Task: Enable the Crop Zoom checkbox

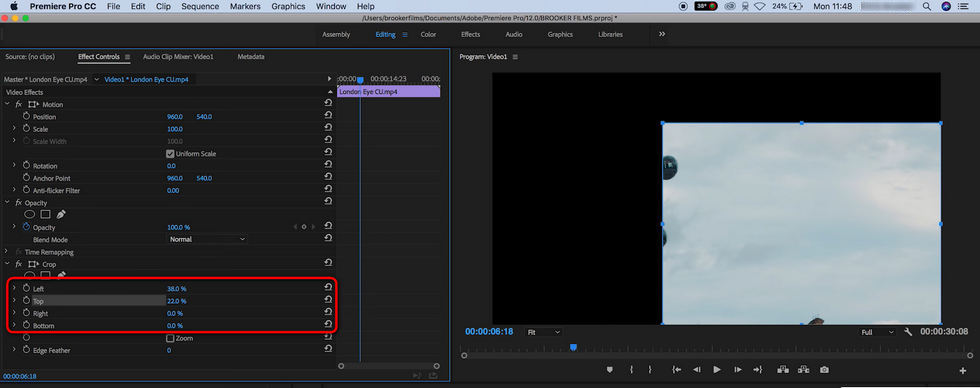Action: click(x=170, y=338)
